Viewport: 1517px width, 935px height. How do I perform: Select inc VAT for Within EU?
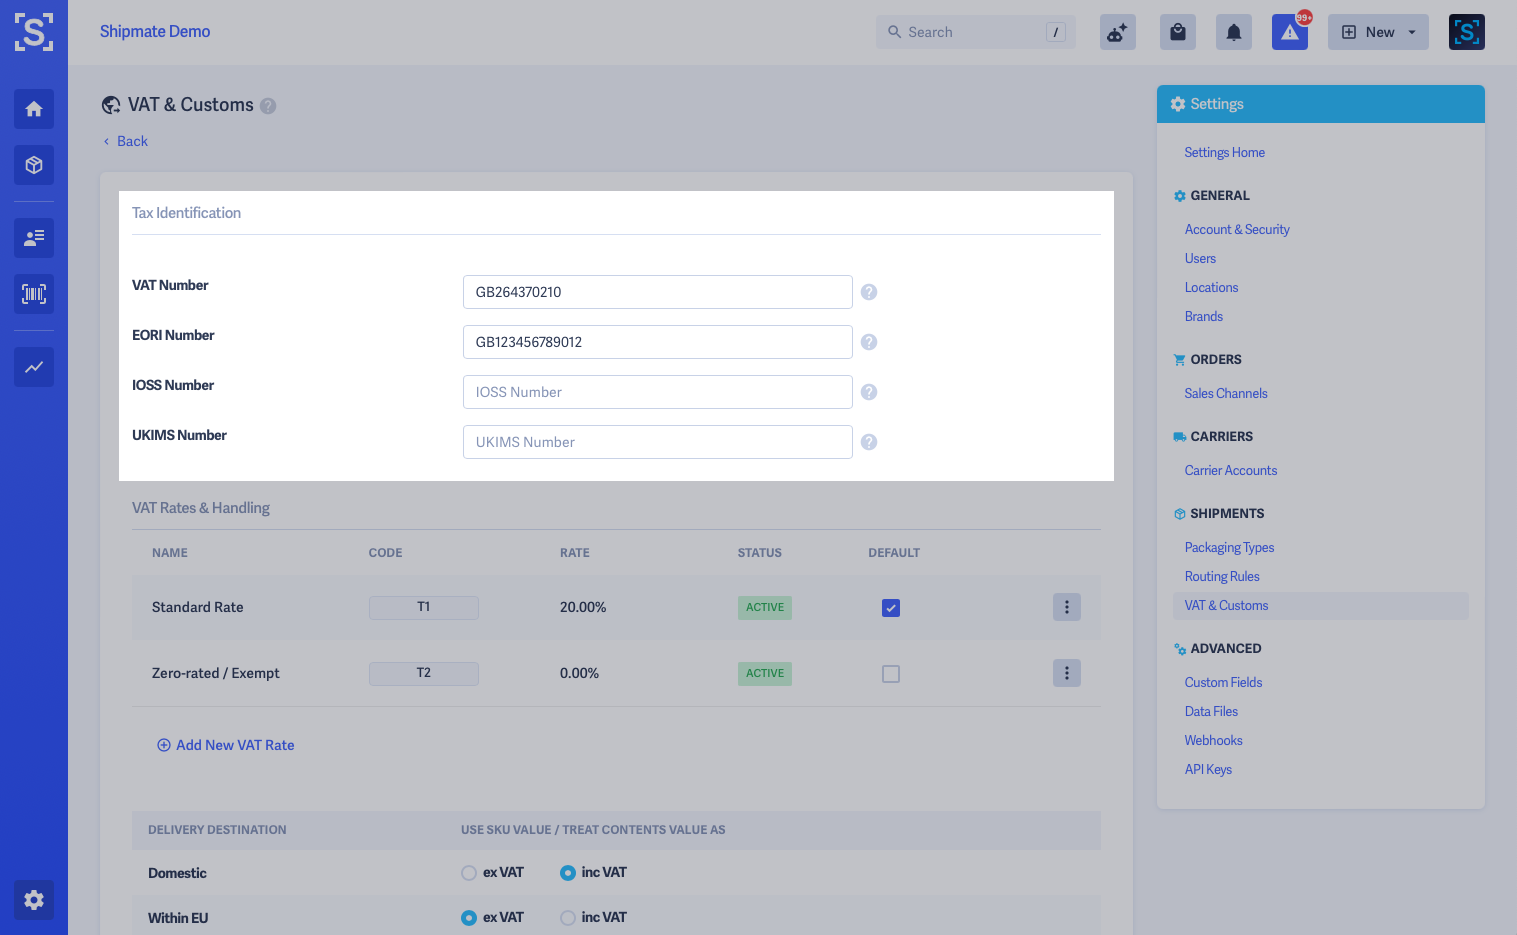pos(568,918)
